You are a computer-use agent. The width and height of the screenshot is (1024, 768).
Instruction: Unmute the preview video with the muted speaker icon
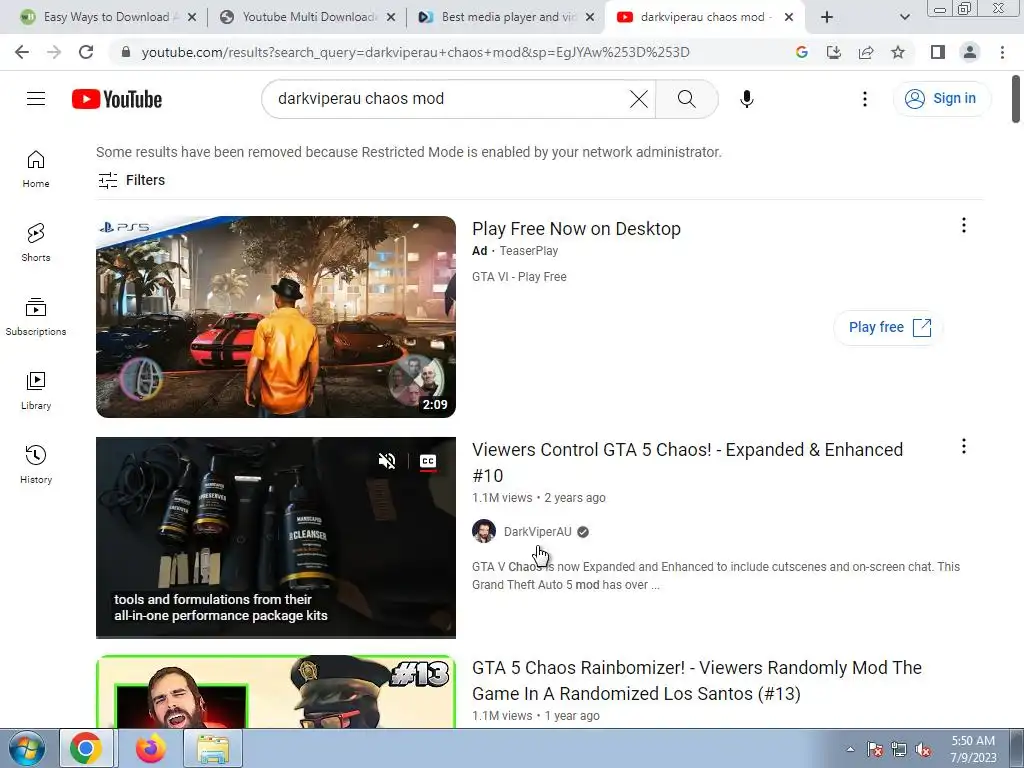click(387, 461)
